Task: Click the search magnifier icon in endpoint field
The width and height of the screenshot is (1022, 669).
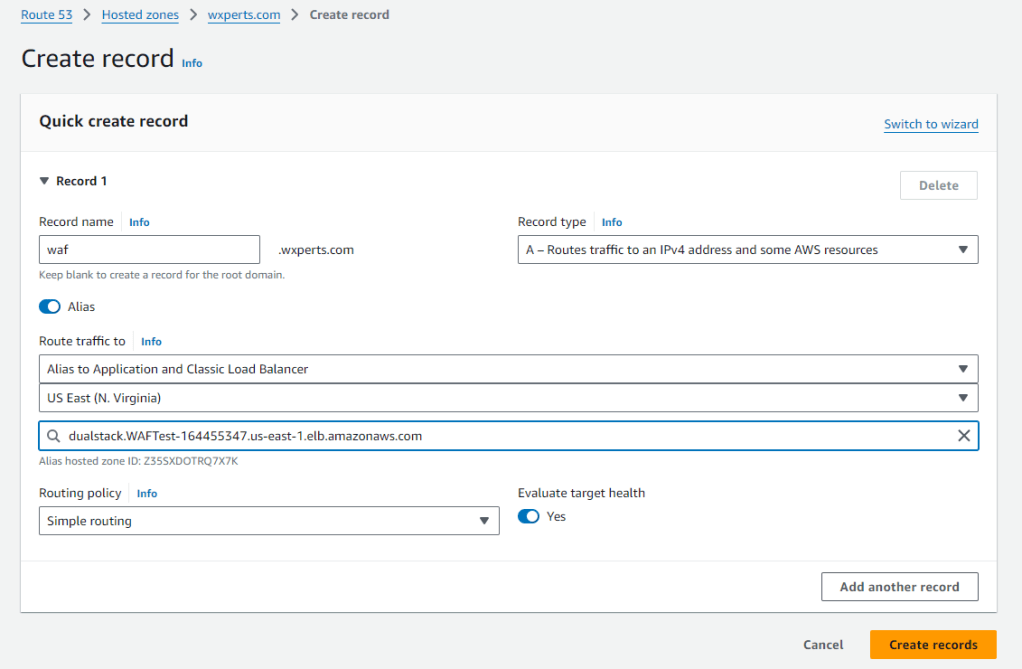Action: click(52, 436)
